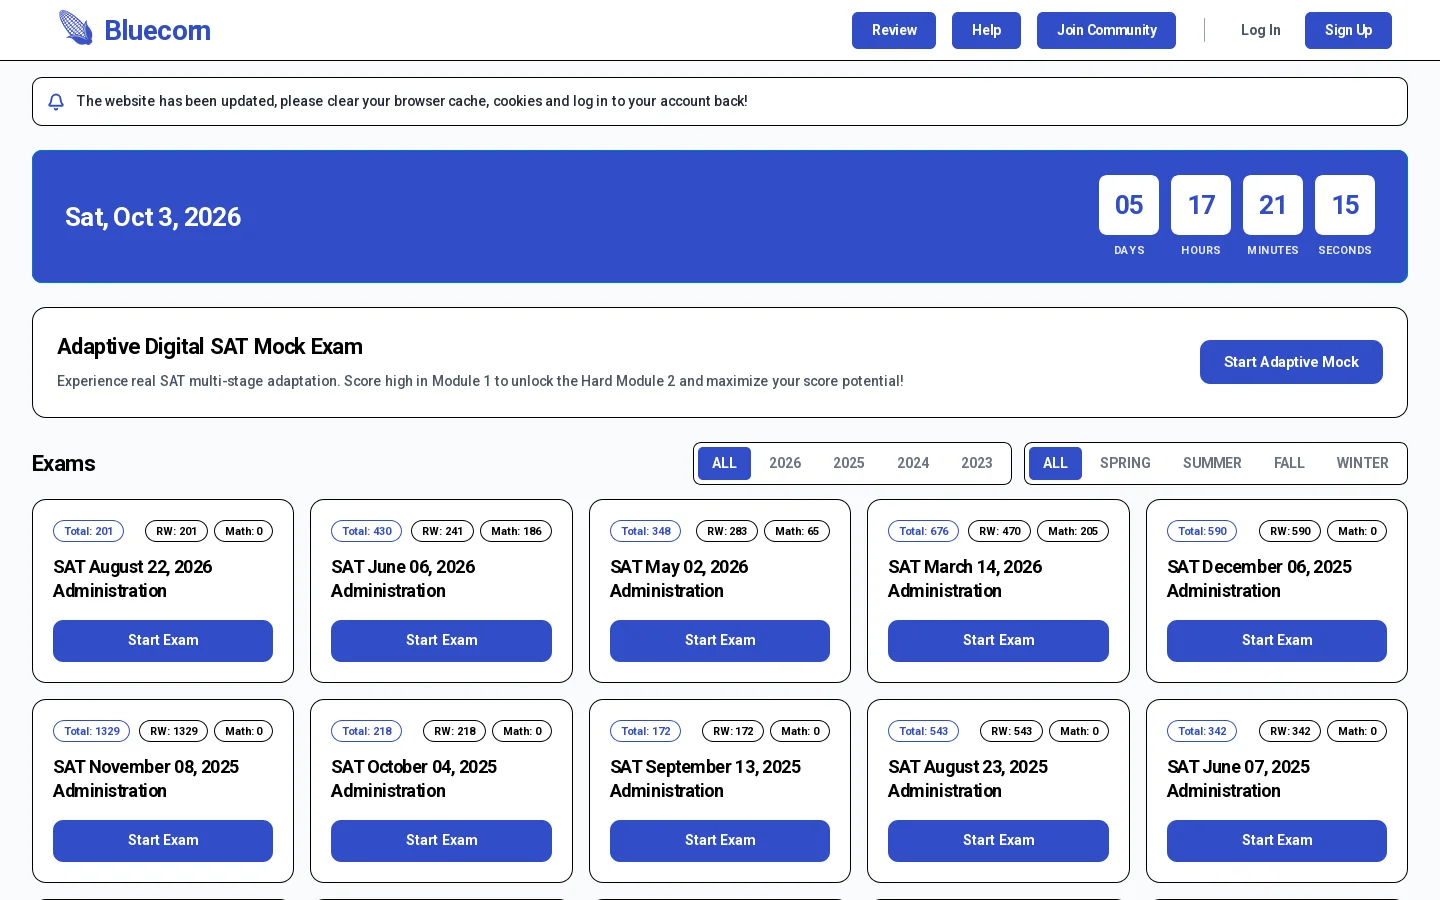This screenshot has height=900, width=1440.
Task: Start the SAT May 02, 2026 exam
Action: [x=720, y=641]
